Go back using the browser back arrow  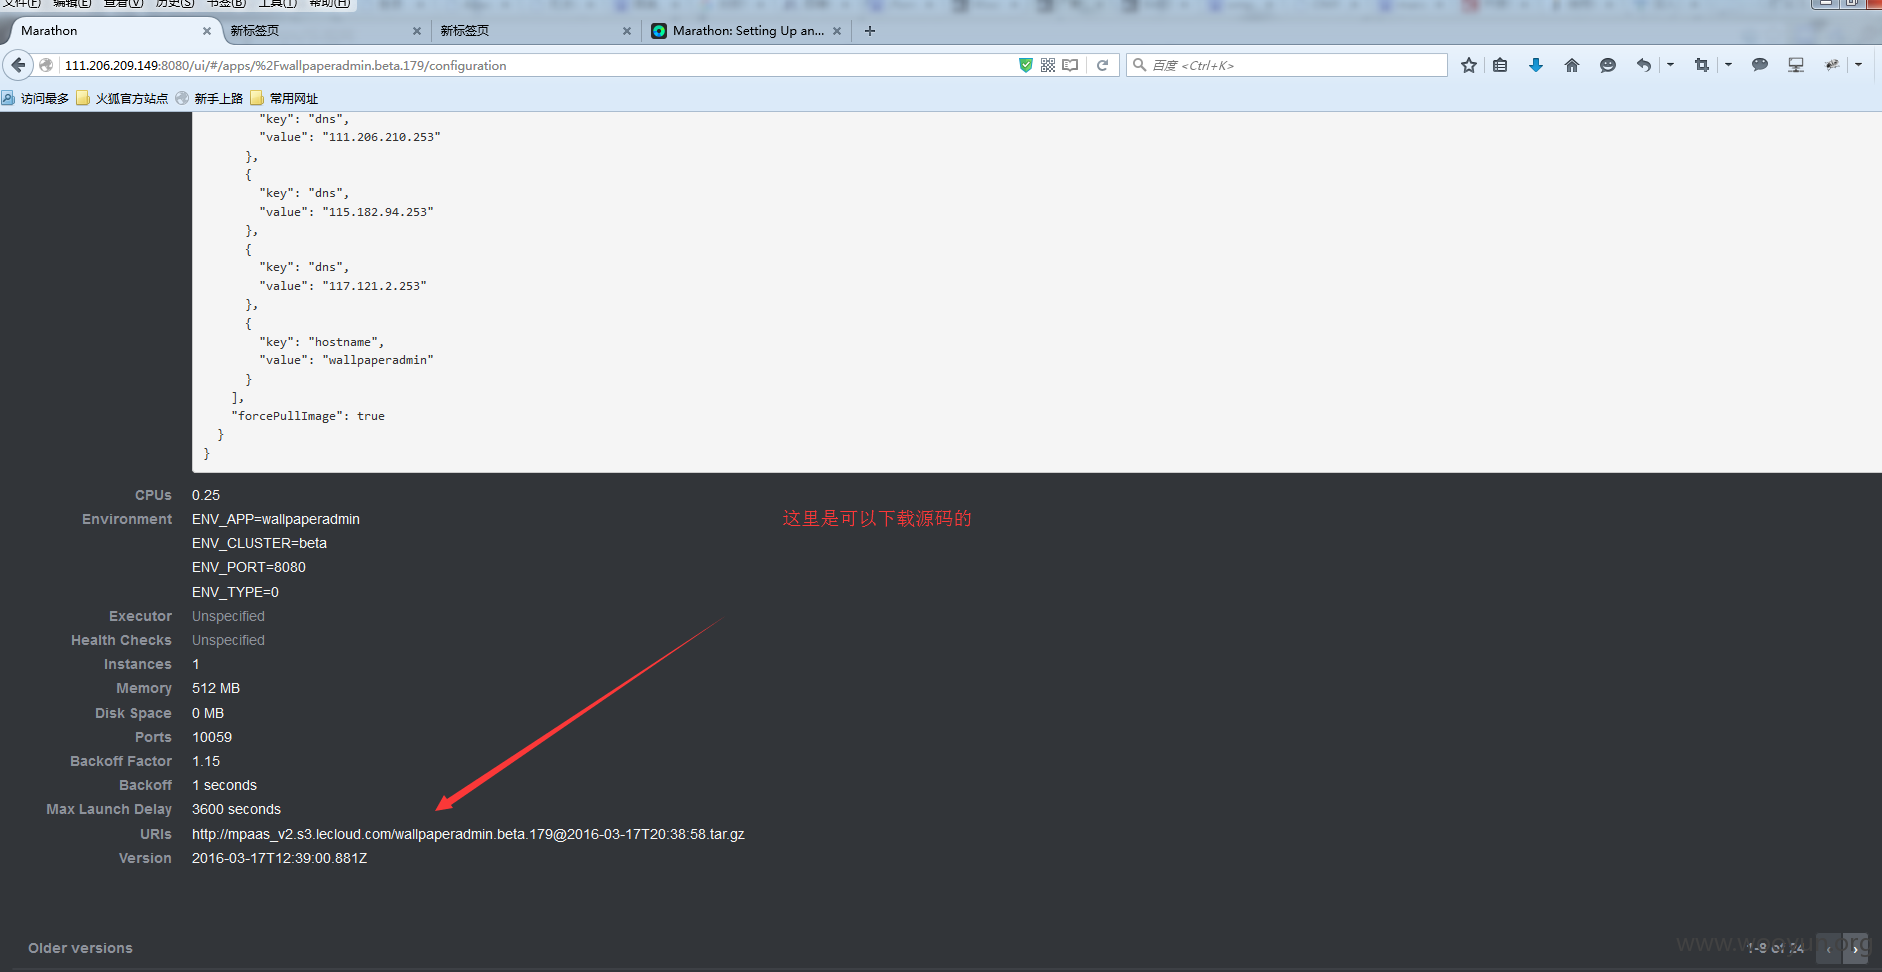18,65
